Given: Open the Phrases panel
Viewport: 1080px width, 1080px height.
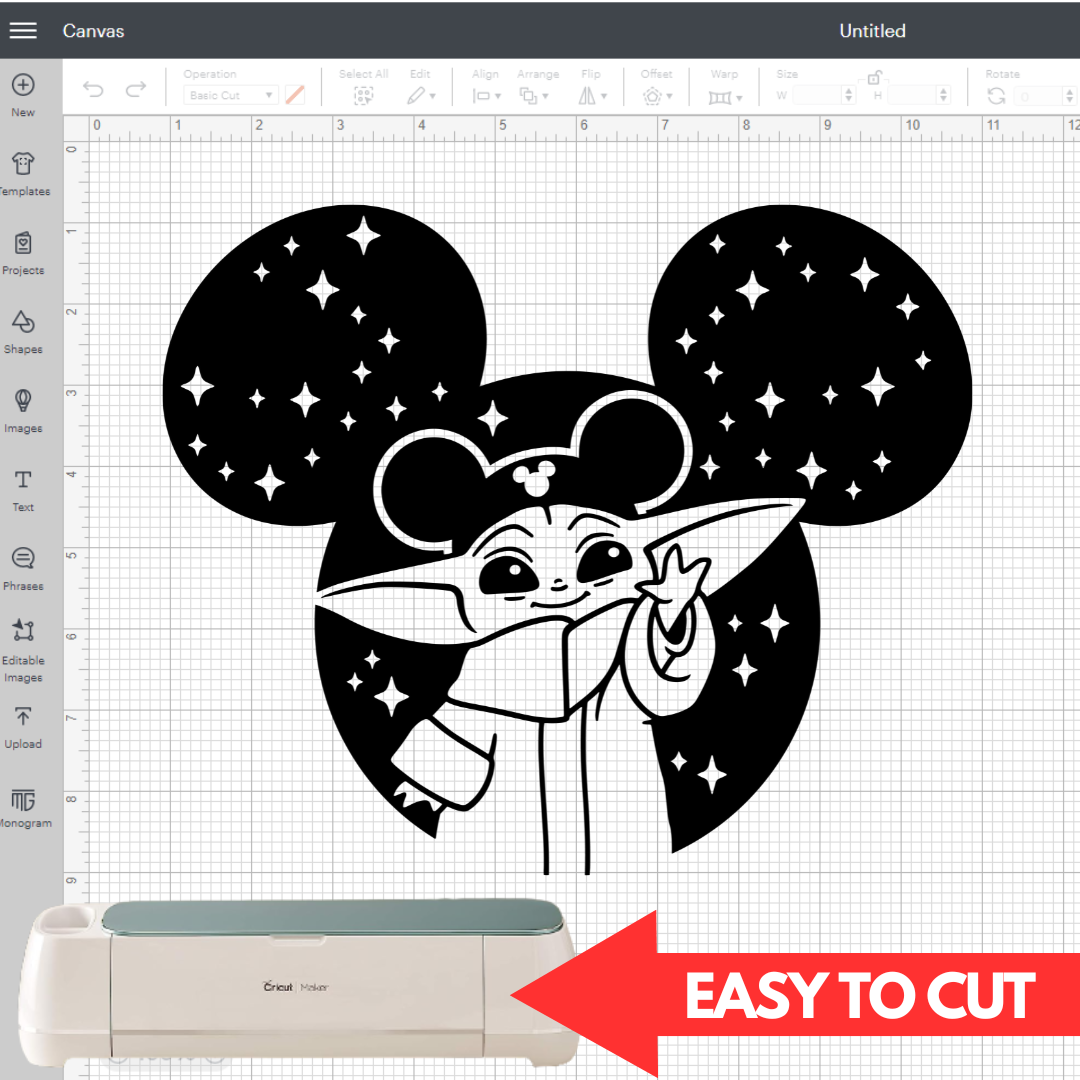Looking at the screenshot, I should [23, 569].
